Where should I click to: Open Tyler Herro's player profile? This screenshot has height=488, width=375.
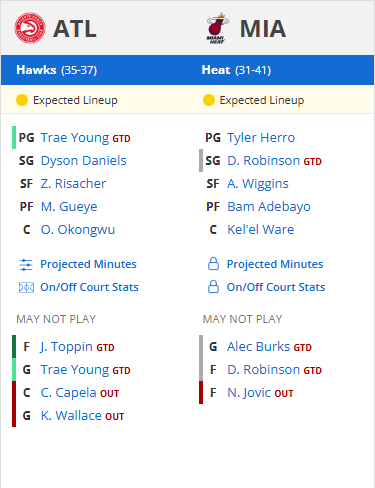pos(261,138)
